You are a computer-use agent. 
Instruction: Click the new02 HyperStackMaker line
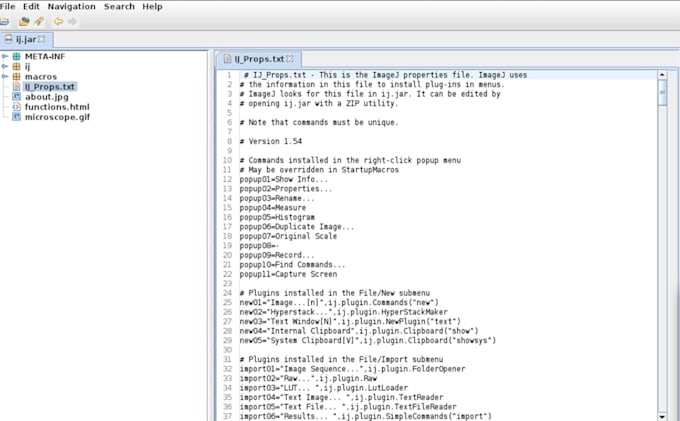(x=343, y=312)
